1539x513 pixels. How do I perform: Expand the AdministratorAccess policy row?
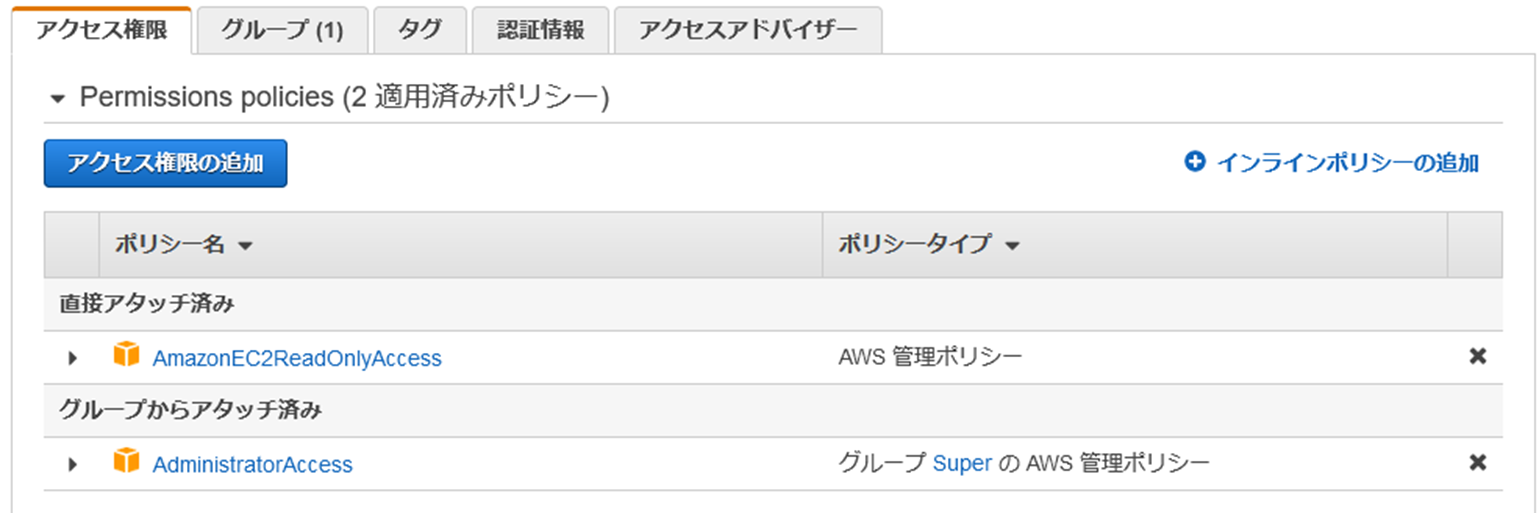coord(72,464)
